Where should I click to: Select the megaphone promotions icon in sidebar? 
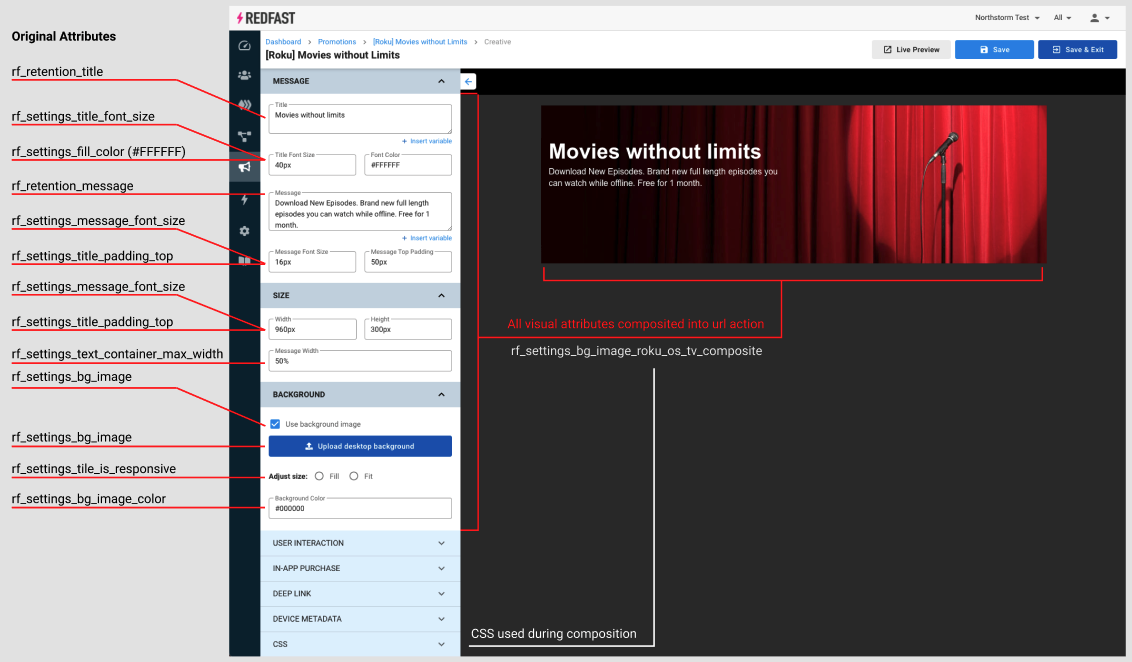pyautogui.click(x=244, y=167)
